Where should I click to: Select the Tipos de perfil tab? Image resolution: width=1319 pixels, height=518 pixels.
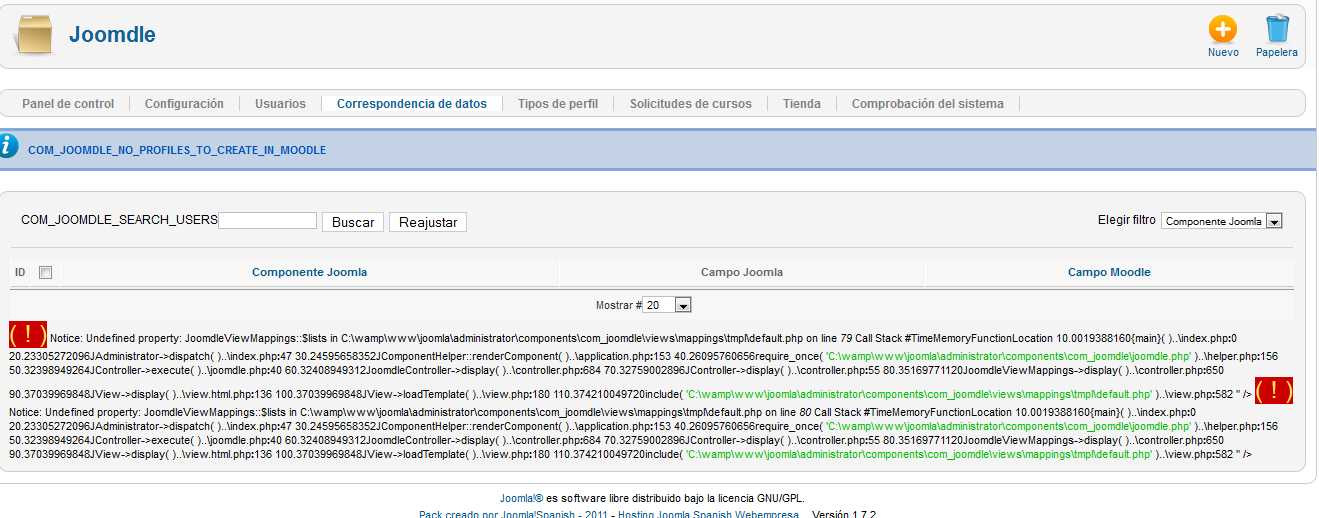pos(558,104)
